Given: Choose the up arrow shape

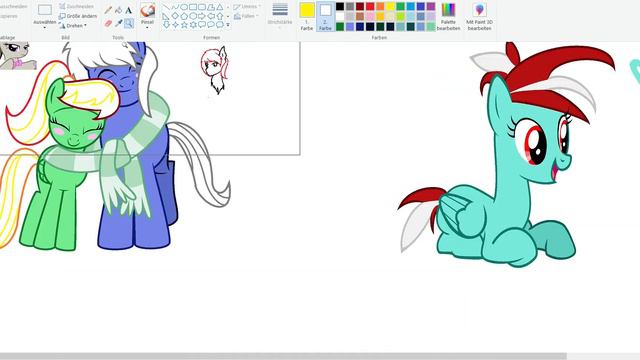Looking at the screenshot, I should [x=220, y=16].
